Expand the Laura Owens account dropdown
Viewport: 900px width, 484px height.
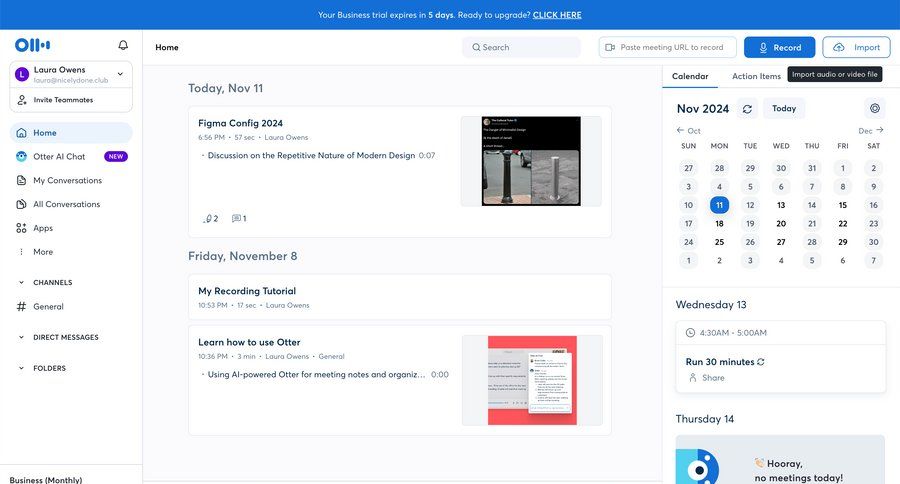[120, 73]
